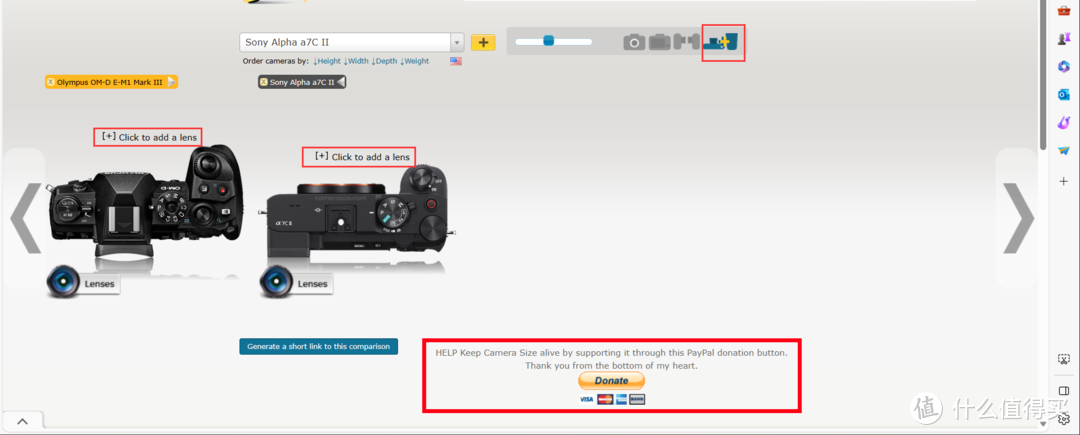Sort cameras by Weight

414,61
